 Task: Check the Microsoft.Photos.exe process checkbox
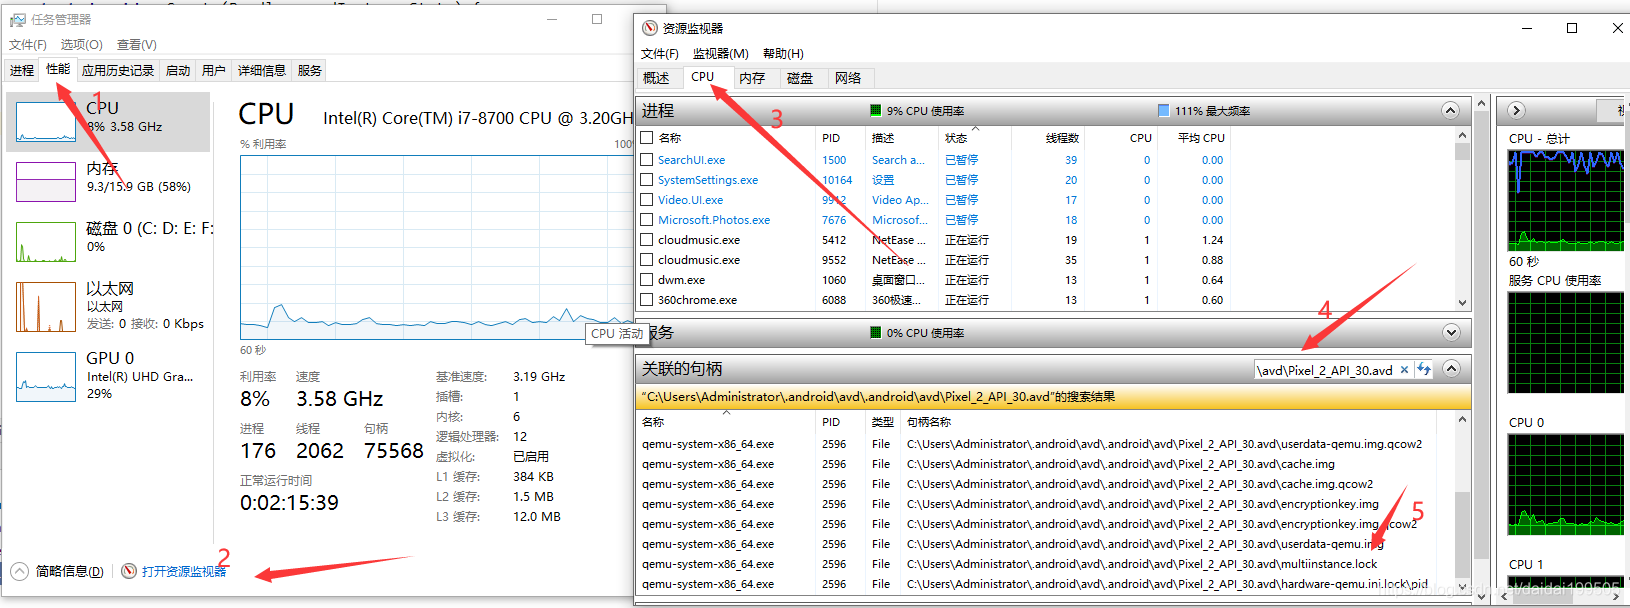647,220
